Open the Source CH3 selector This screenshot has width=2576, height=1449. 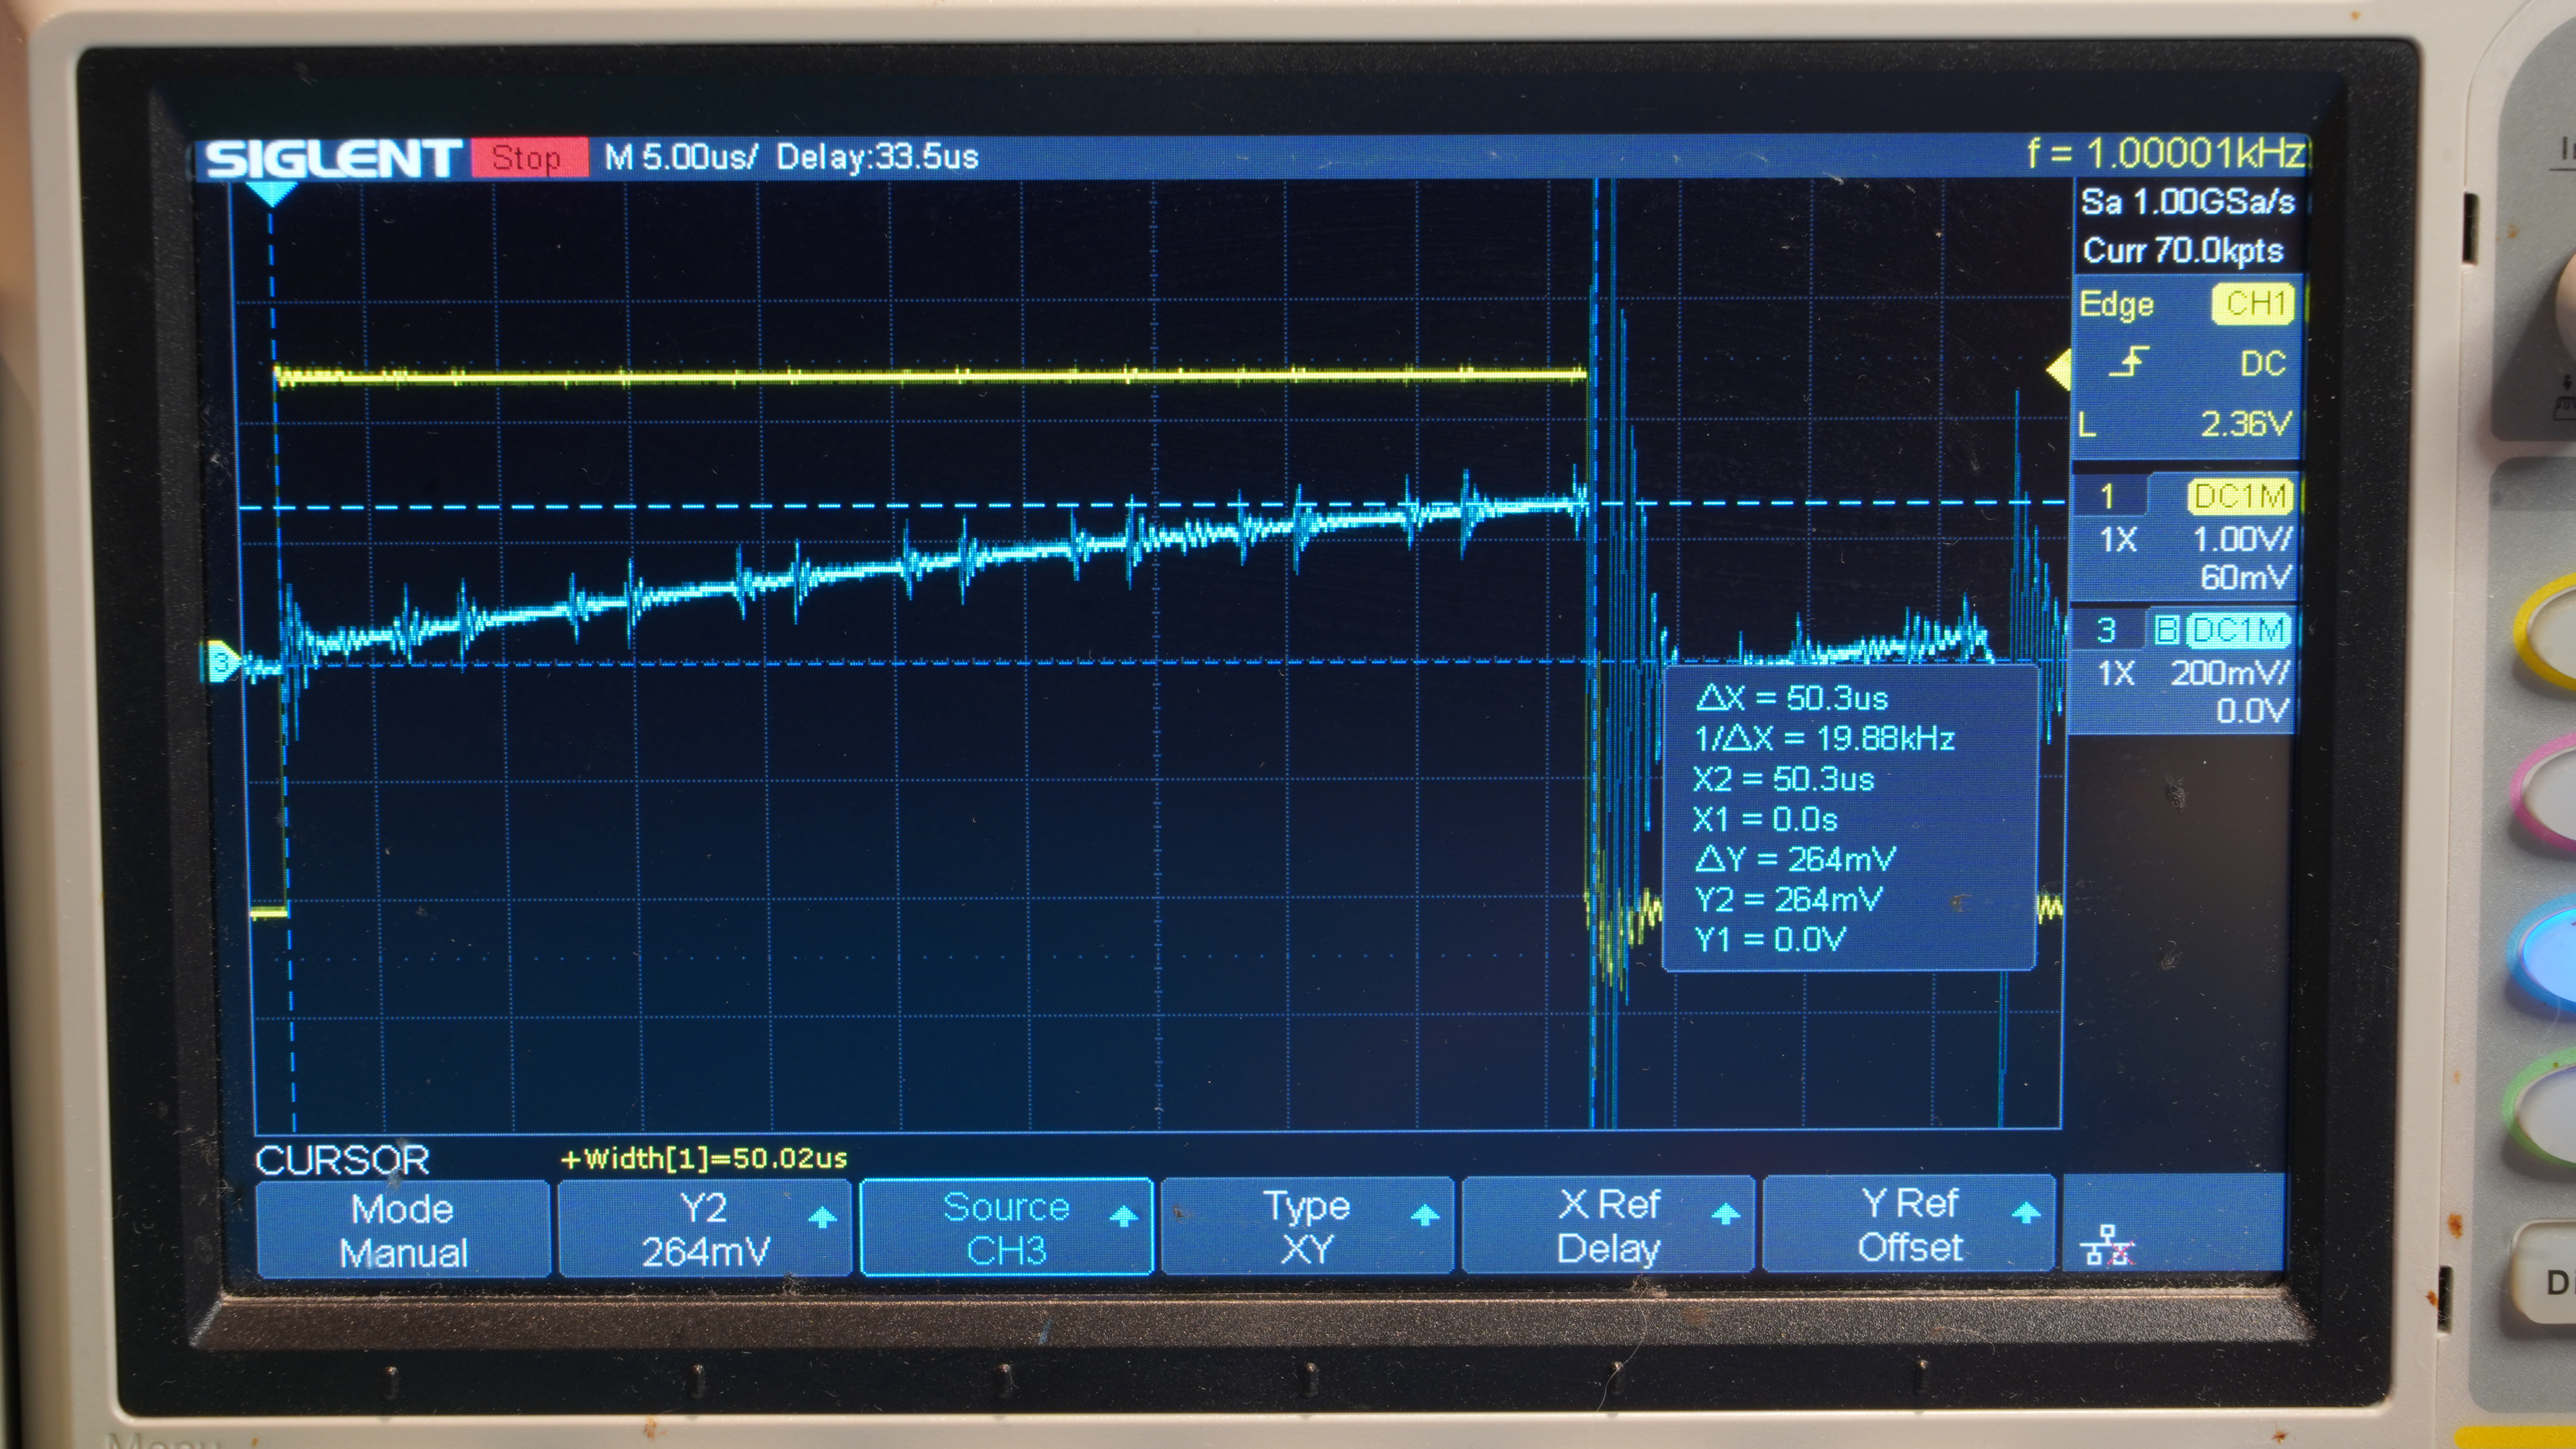[x=1006, y=1228]
